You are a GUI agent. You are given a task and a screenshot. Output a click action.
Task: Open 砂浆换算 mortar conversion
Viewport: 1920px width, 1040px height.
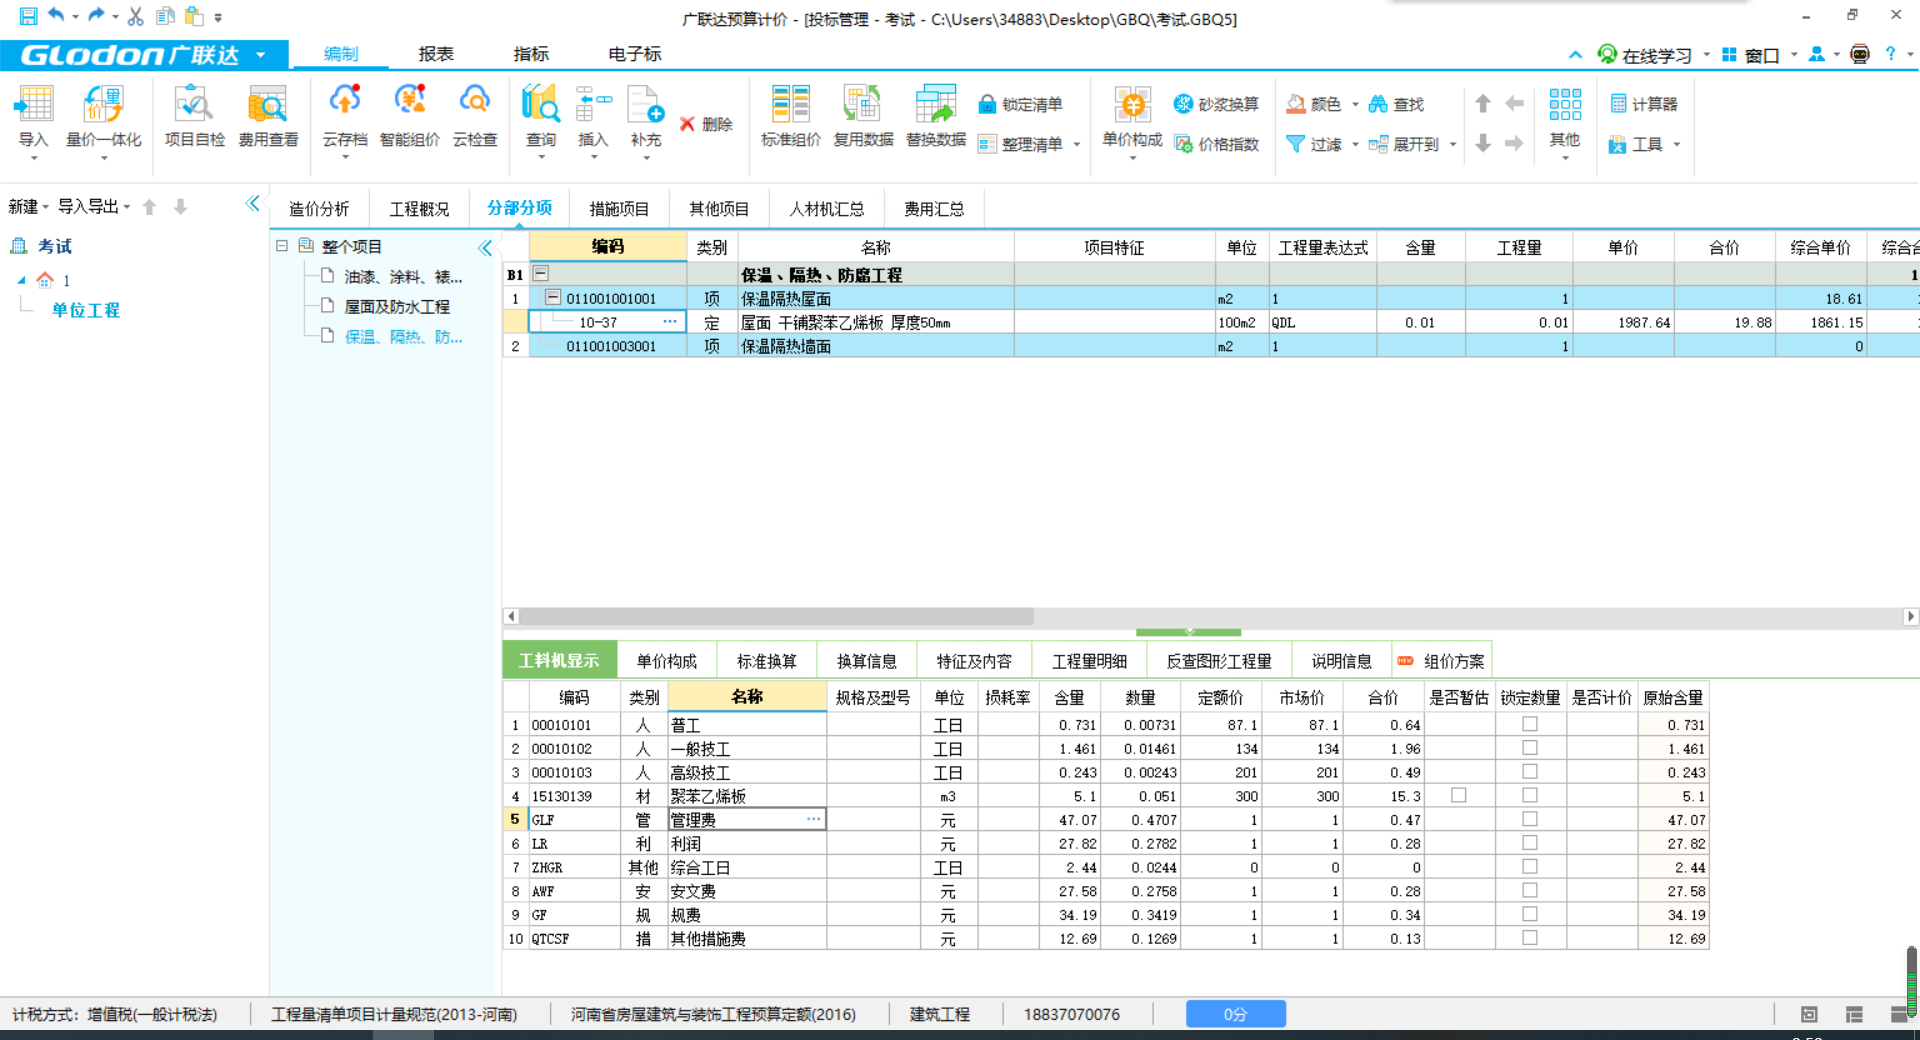pyautogui.click(x=1216, y=104)
